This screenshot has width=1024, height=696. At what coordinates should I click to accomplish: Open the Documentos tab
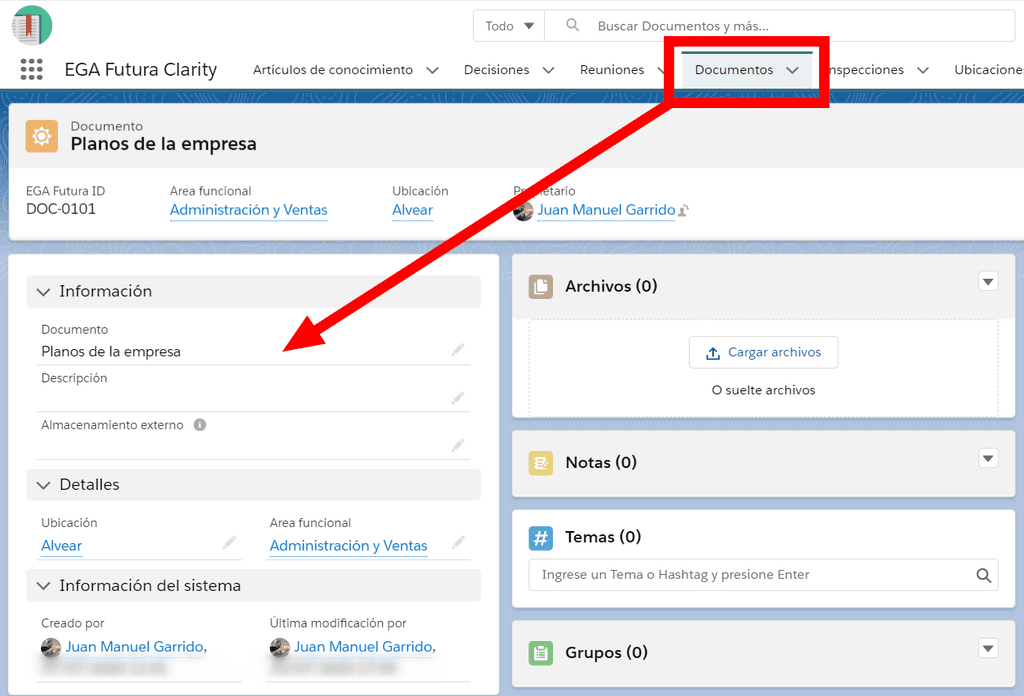click(733, 70)
